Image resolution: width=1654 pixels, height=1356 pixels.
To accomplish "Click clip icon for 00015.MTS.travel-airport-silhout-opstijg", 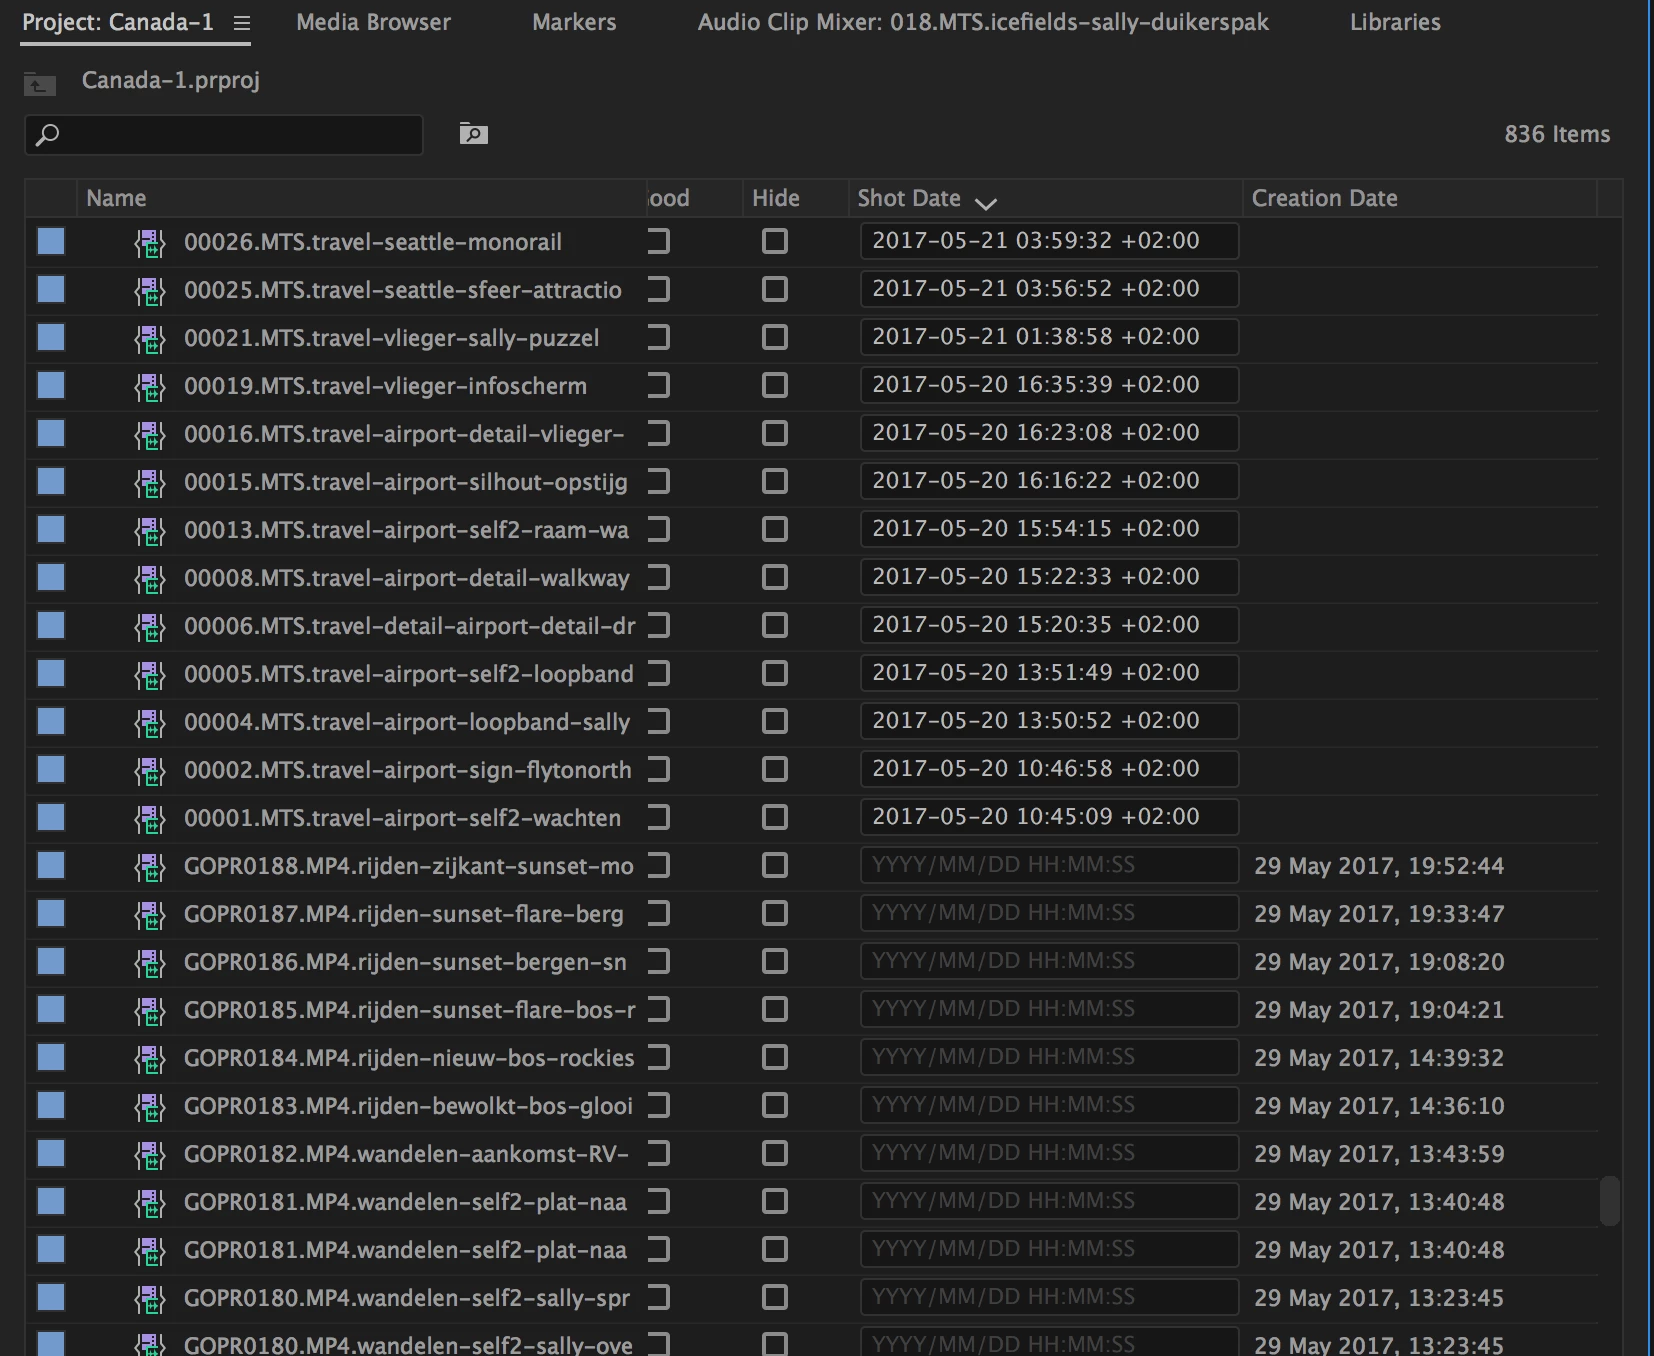I will [150, 482].
